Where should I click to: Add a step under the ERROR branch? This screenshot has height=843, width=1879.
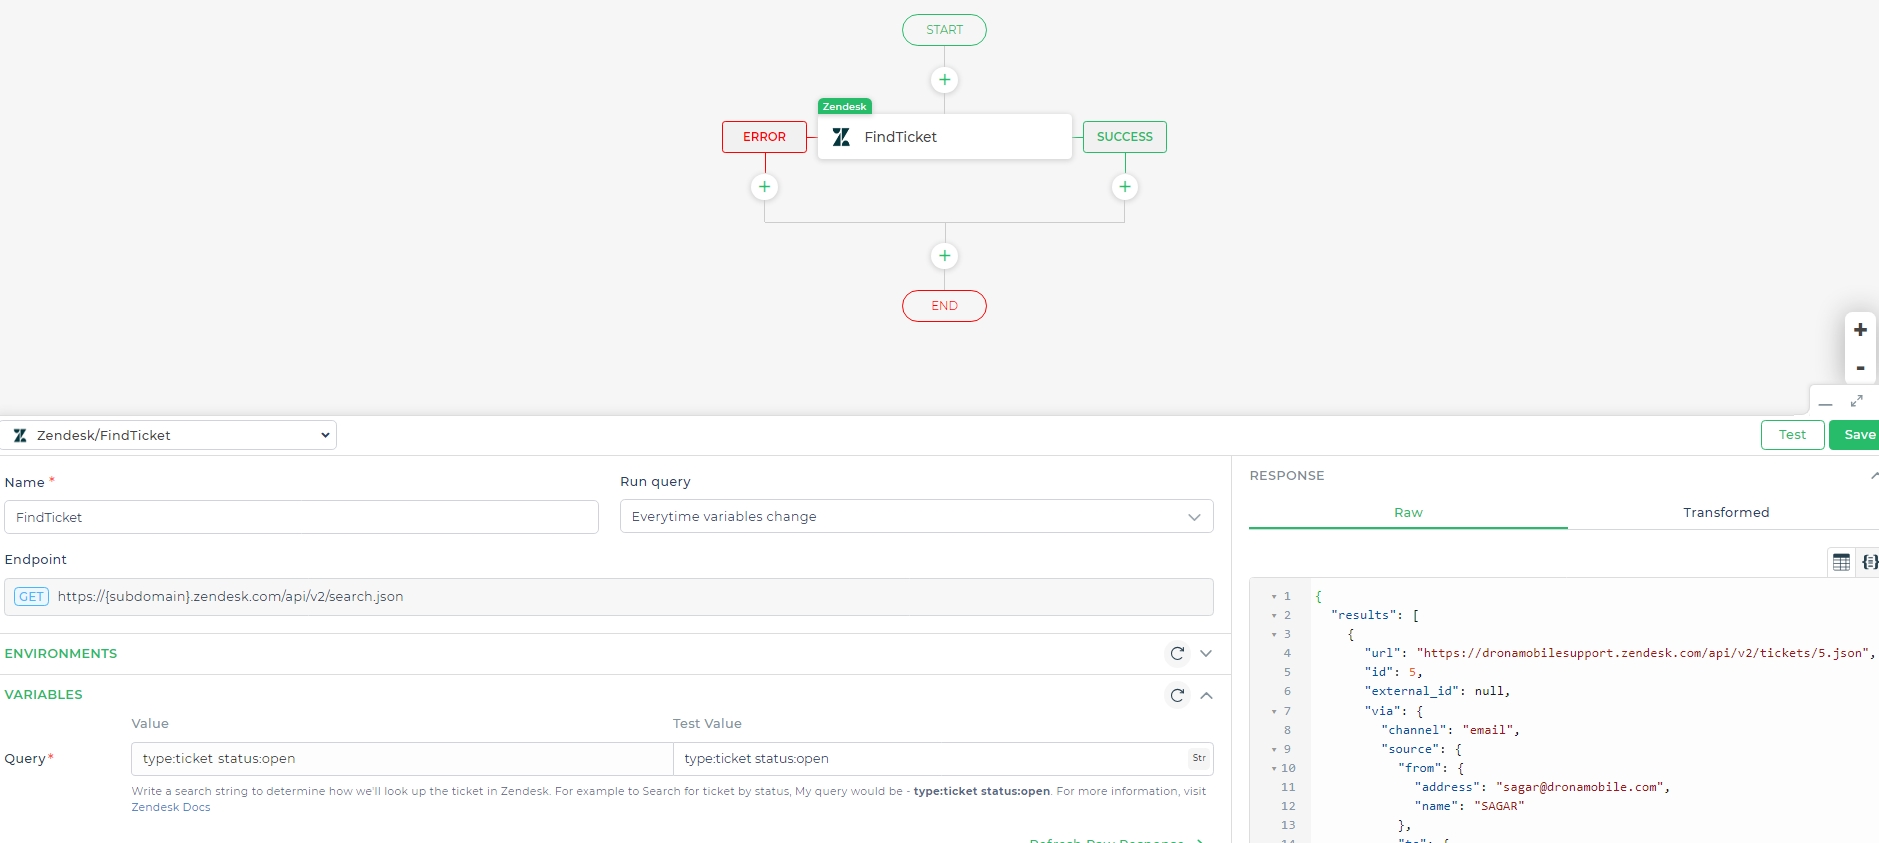[x=764, y=187]
